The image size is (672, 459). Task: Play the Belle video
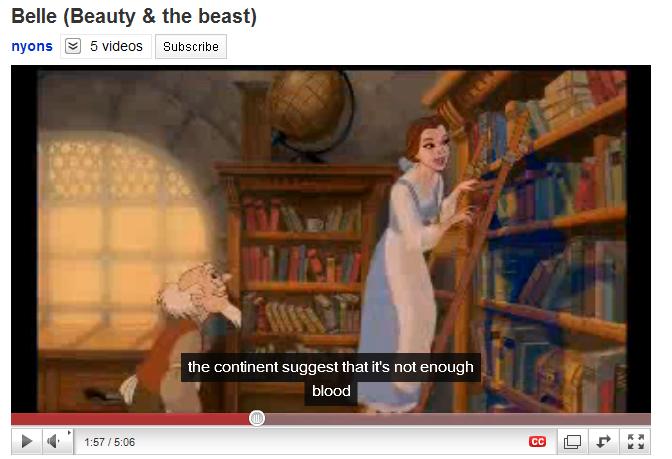click(x=27, y=441)
